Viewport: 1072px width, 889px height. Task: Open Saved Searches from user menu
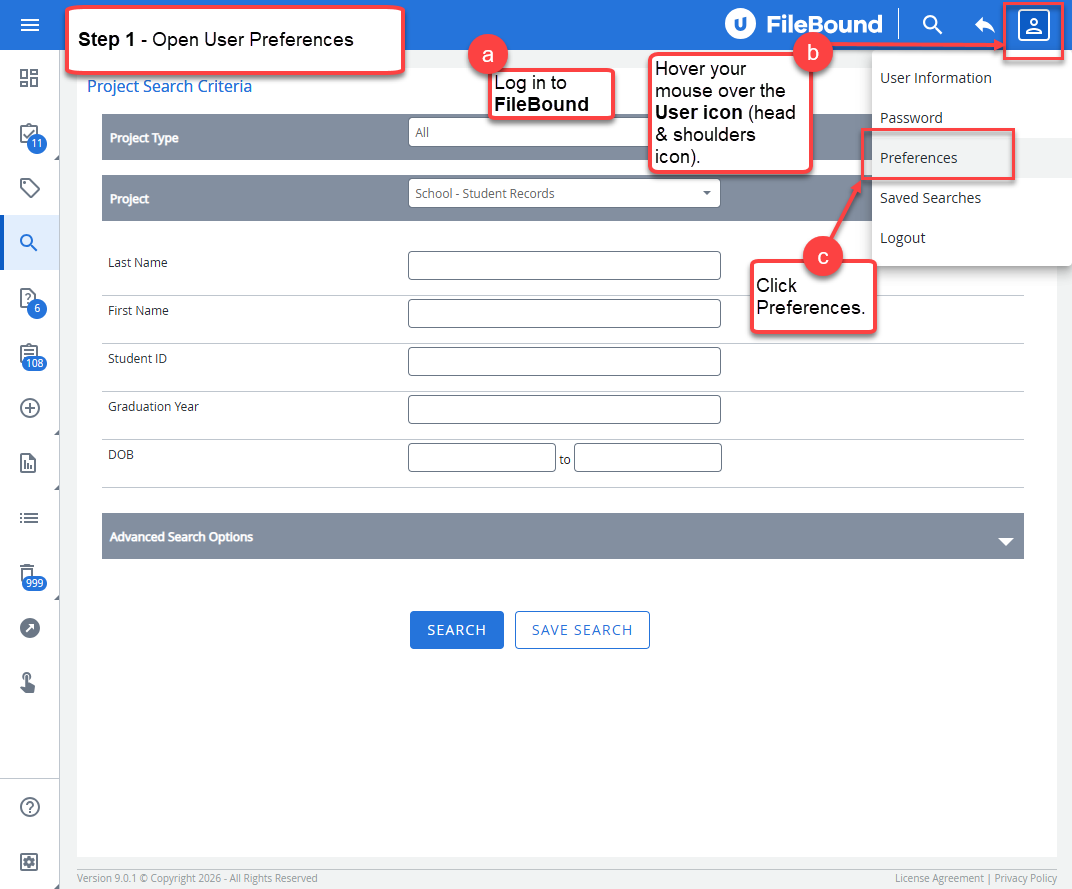click(930, 198)
